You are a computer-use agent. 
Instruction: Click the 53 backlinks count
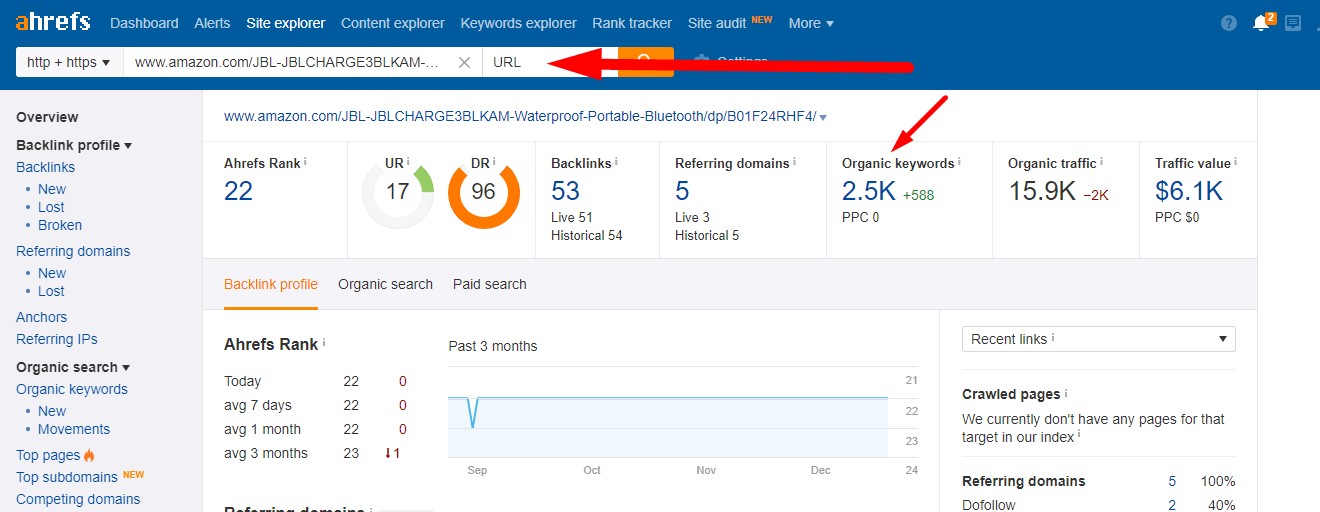pos(565,191)
